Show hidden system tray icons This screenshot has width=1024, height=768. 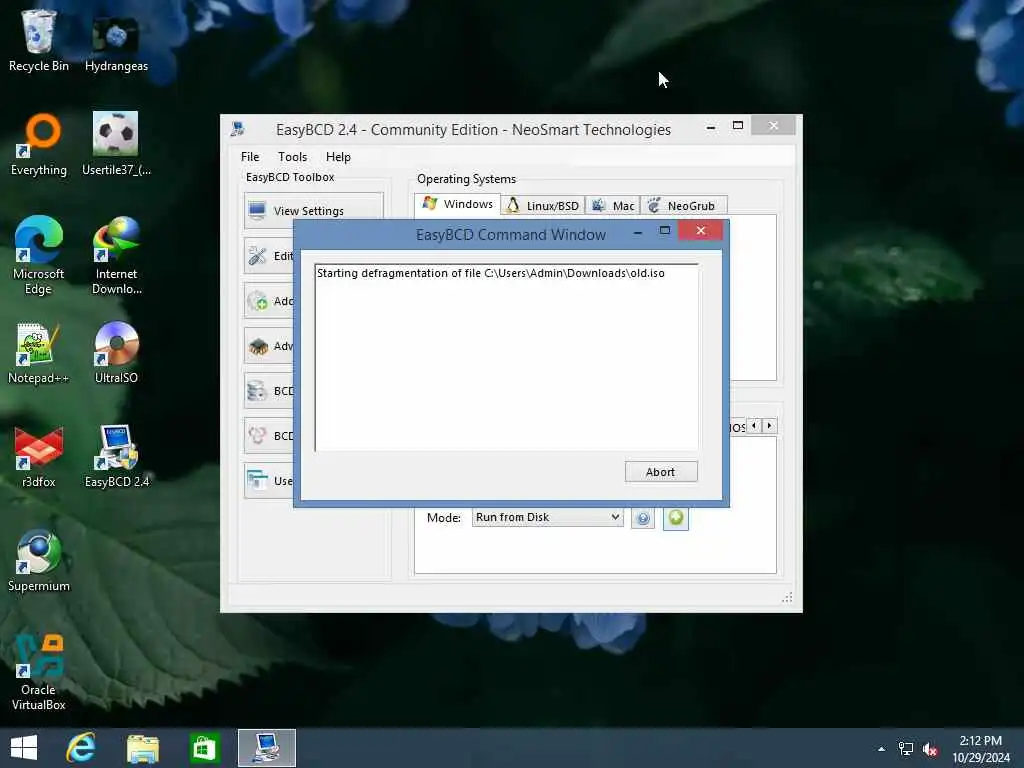click(881, 749)
